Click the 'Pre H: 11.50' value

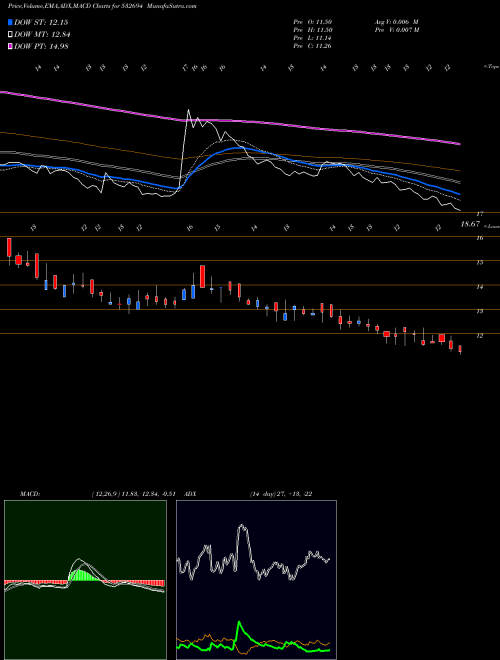click(313, 30)
